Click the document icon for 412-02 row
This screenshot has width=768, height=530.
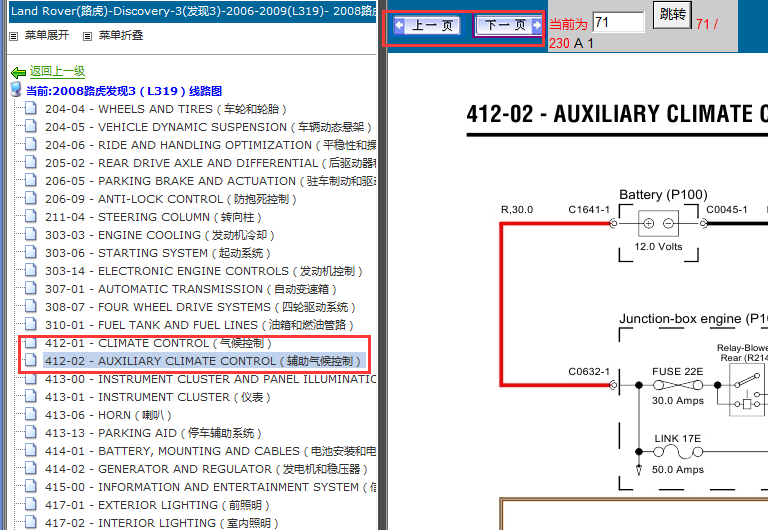[30, 360]
